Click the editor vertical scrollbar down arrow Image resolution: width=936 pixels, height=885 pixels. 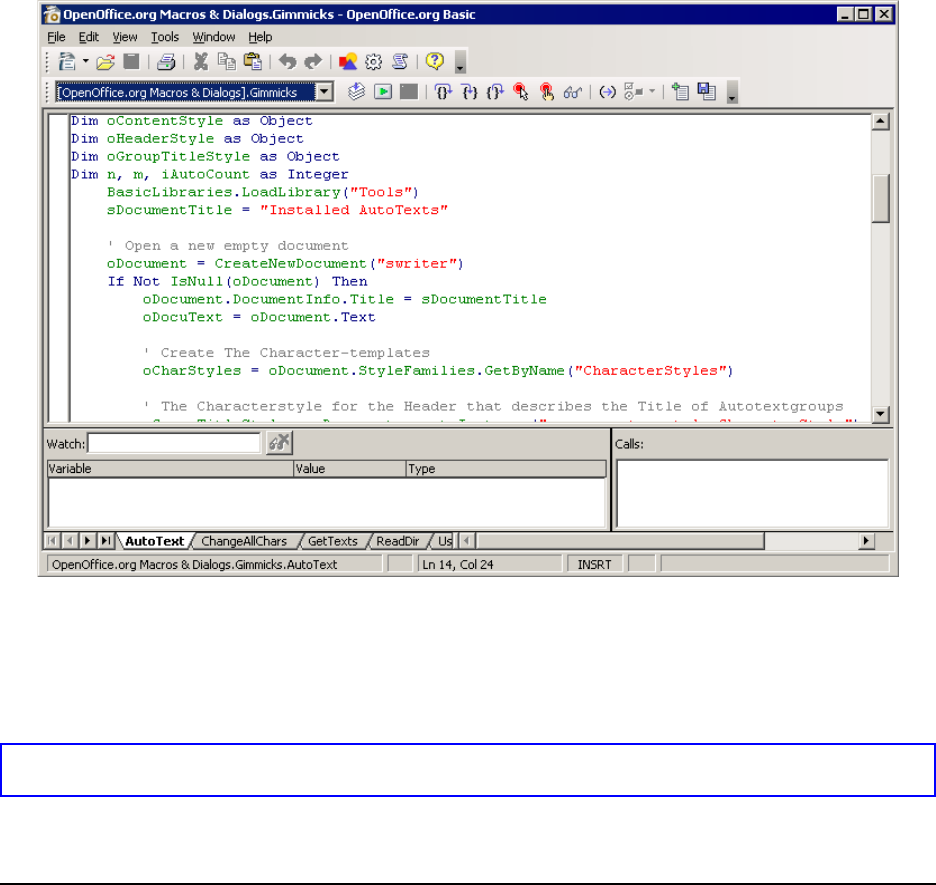880,414
